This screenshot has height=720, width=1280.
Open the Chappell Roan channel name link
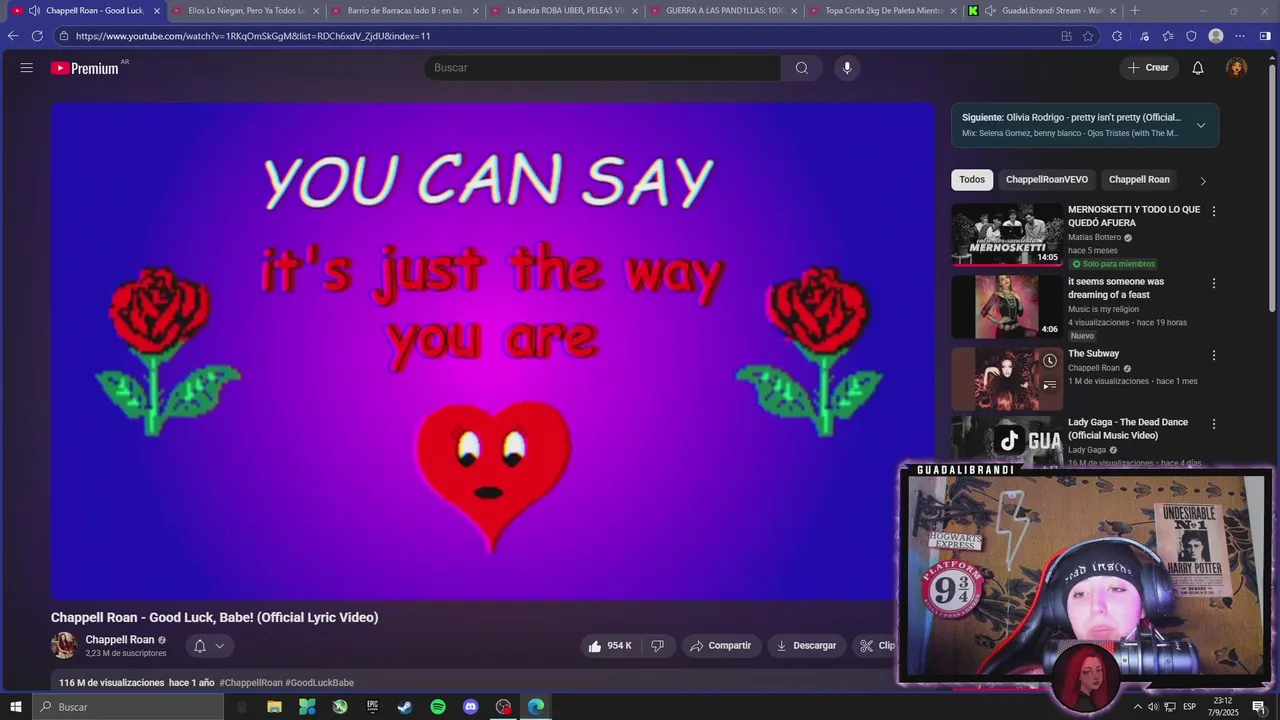[120, 640]
